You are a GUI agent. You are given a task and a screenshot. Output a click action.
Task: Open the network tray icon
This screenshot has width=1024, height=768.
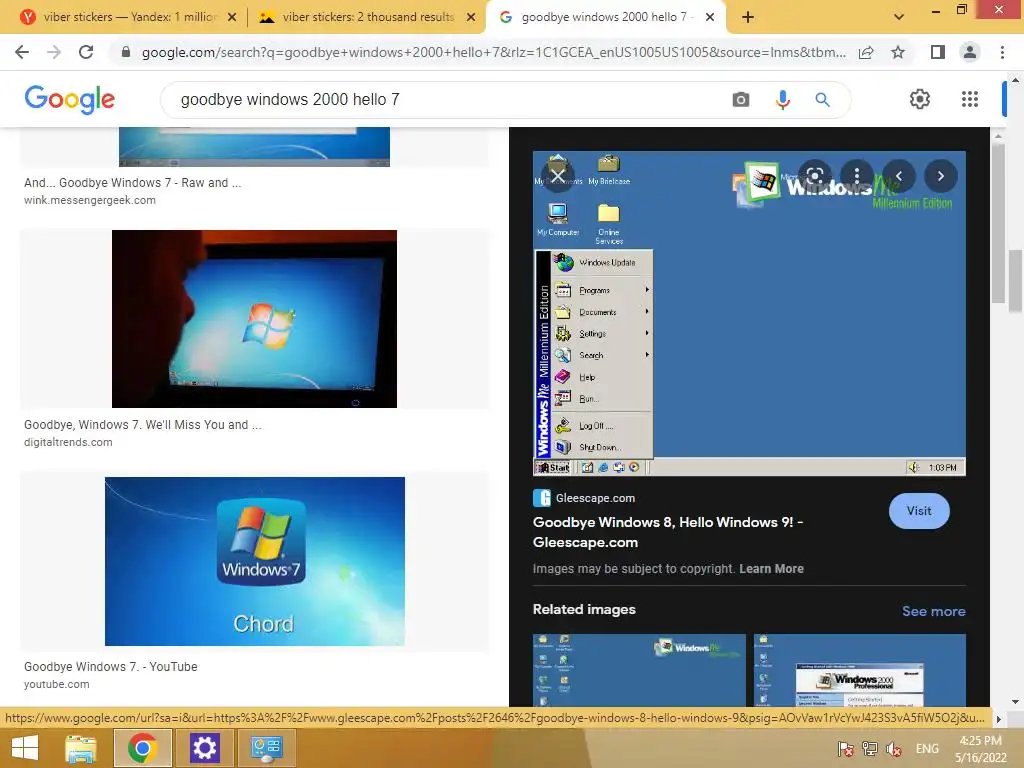point(869,749)
